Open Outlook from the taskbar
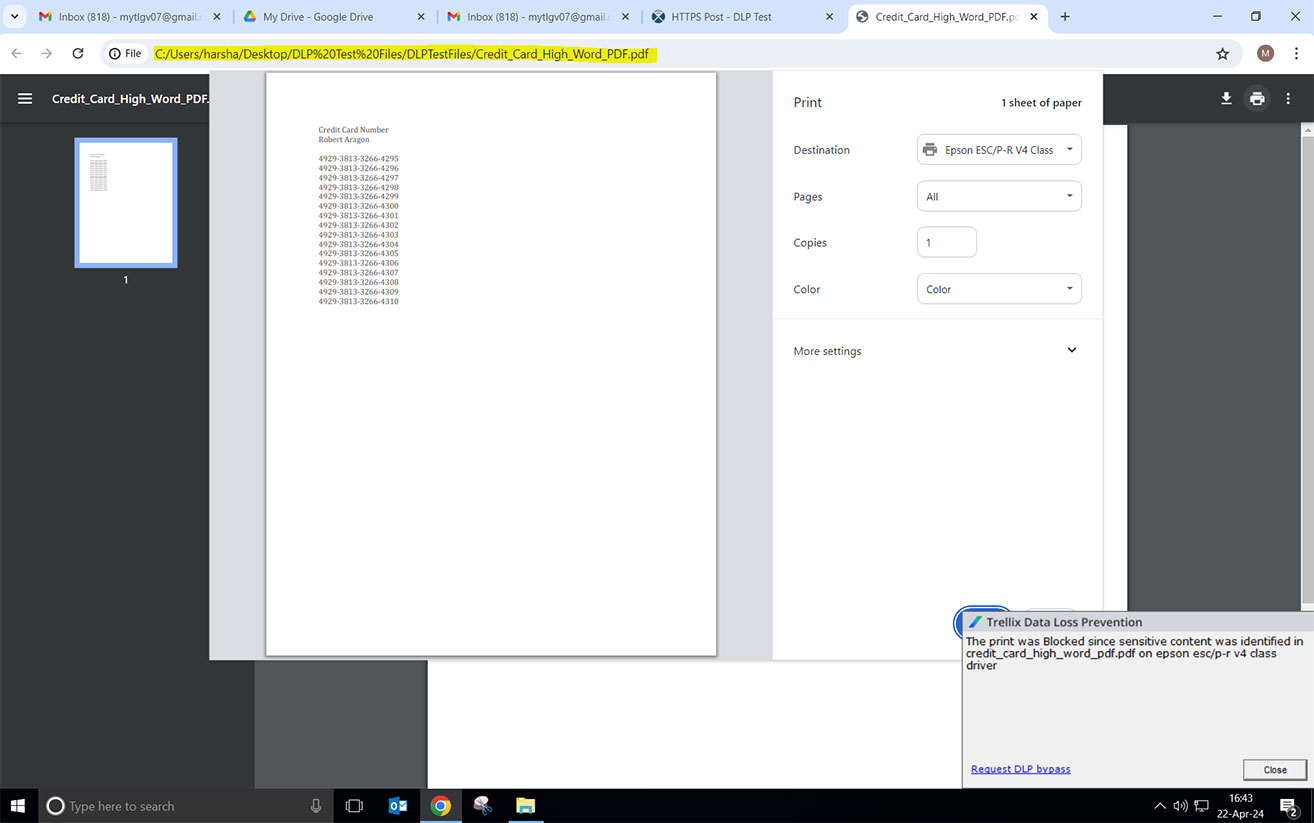This screenshot has height=823, width=1314. coord(397,806)
